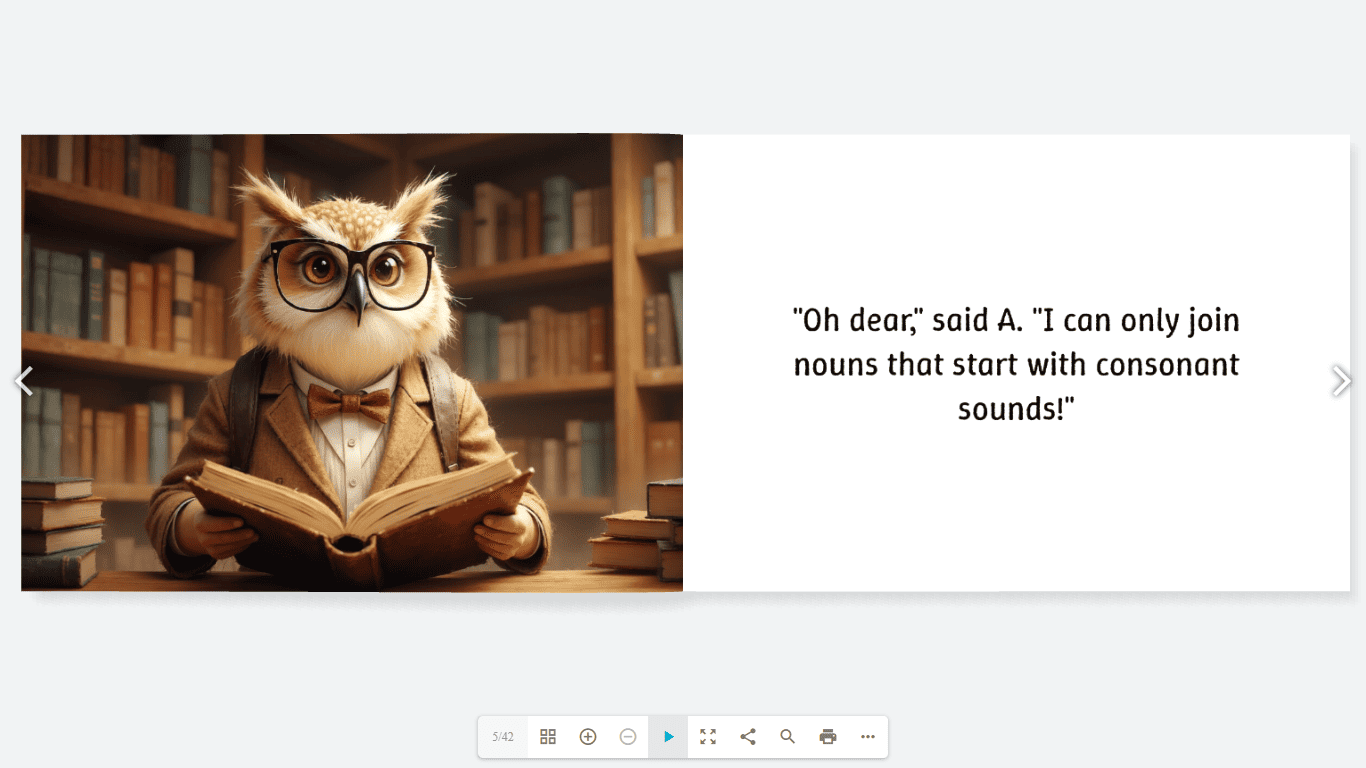Zoom out with the minus icon
1366x768 pixels.
click(628, 737)
